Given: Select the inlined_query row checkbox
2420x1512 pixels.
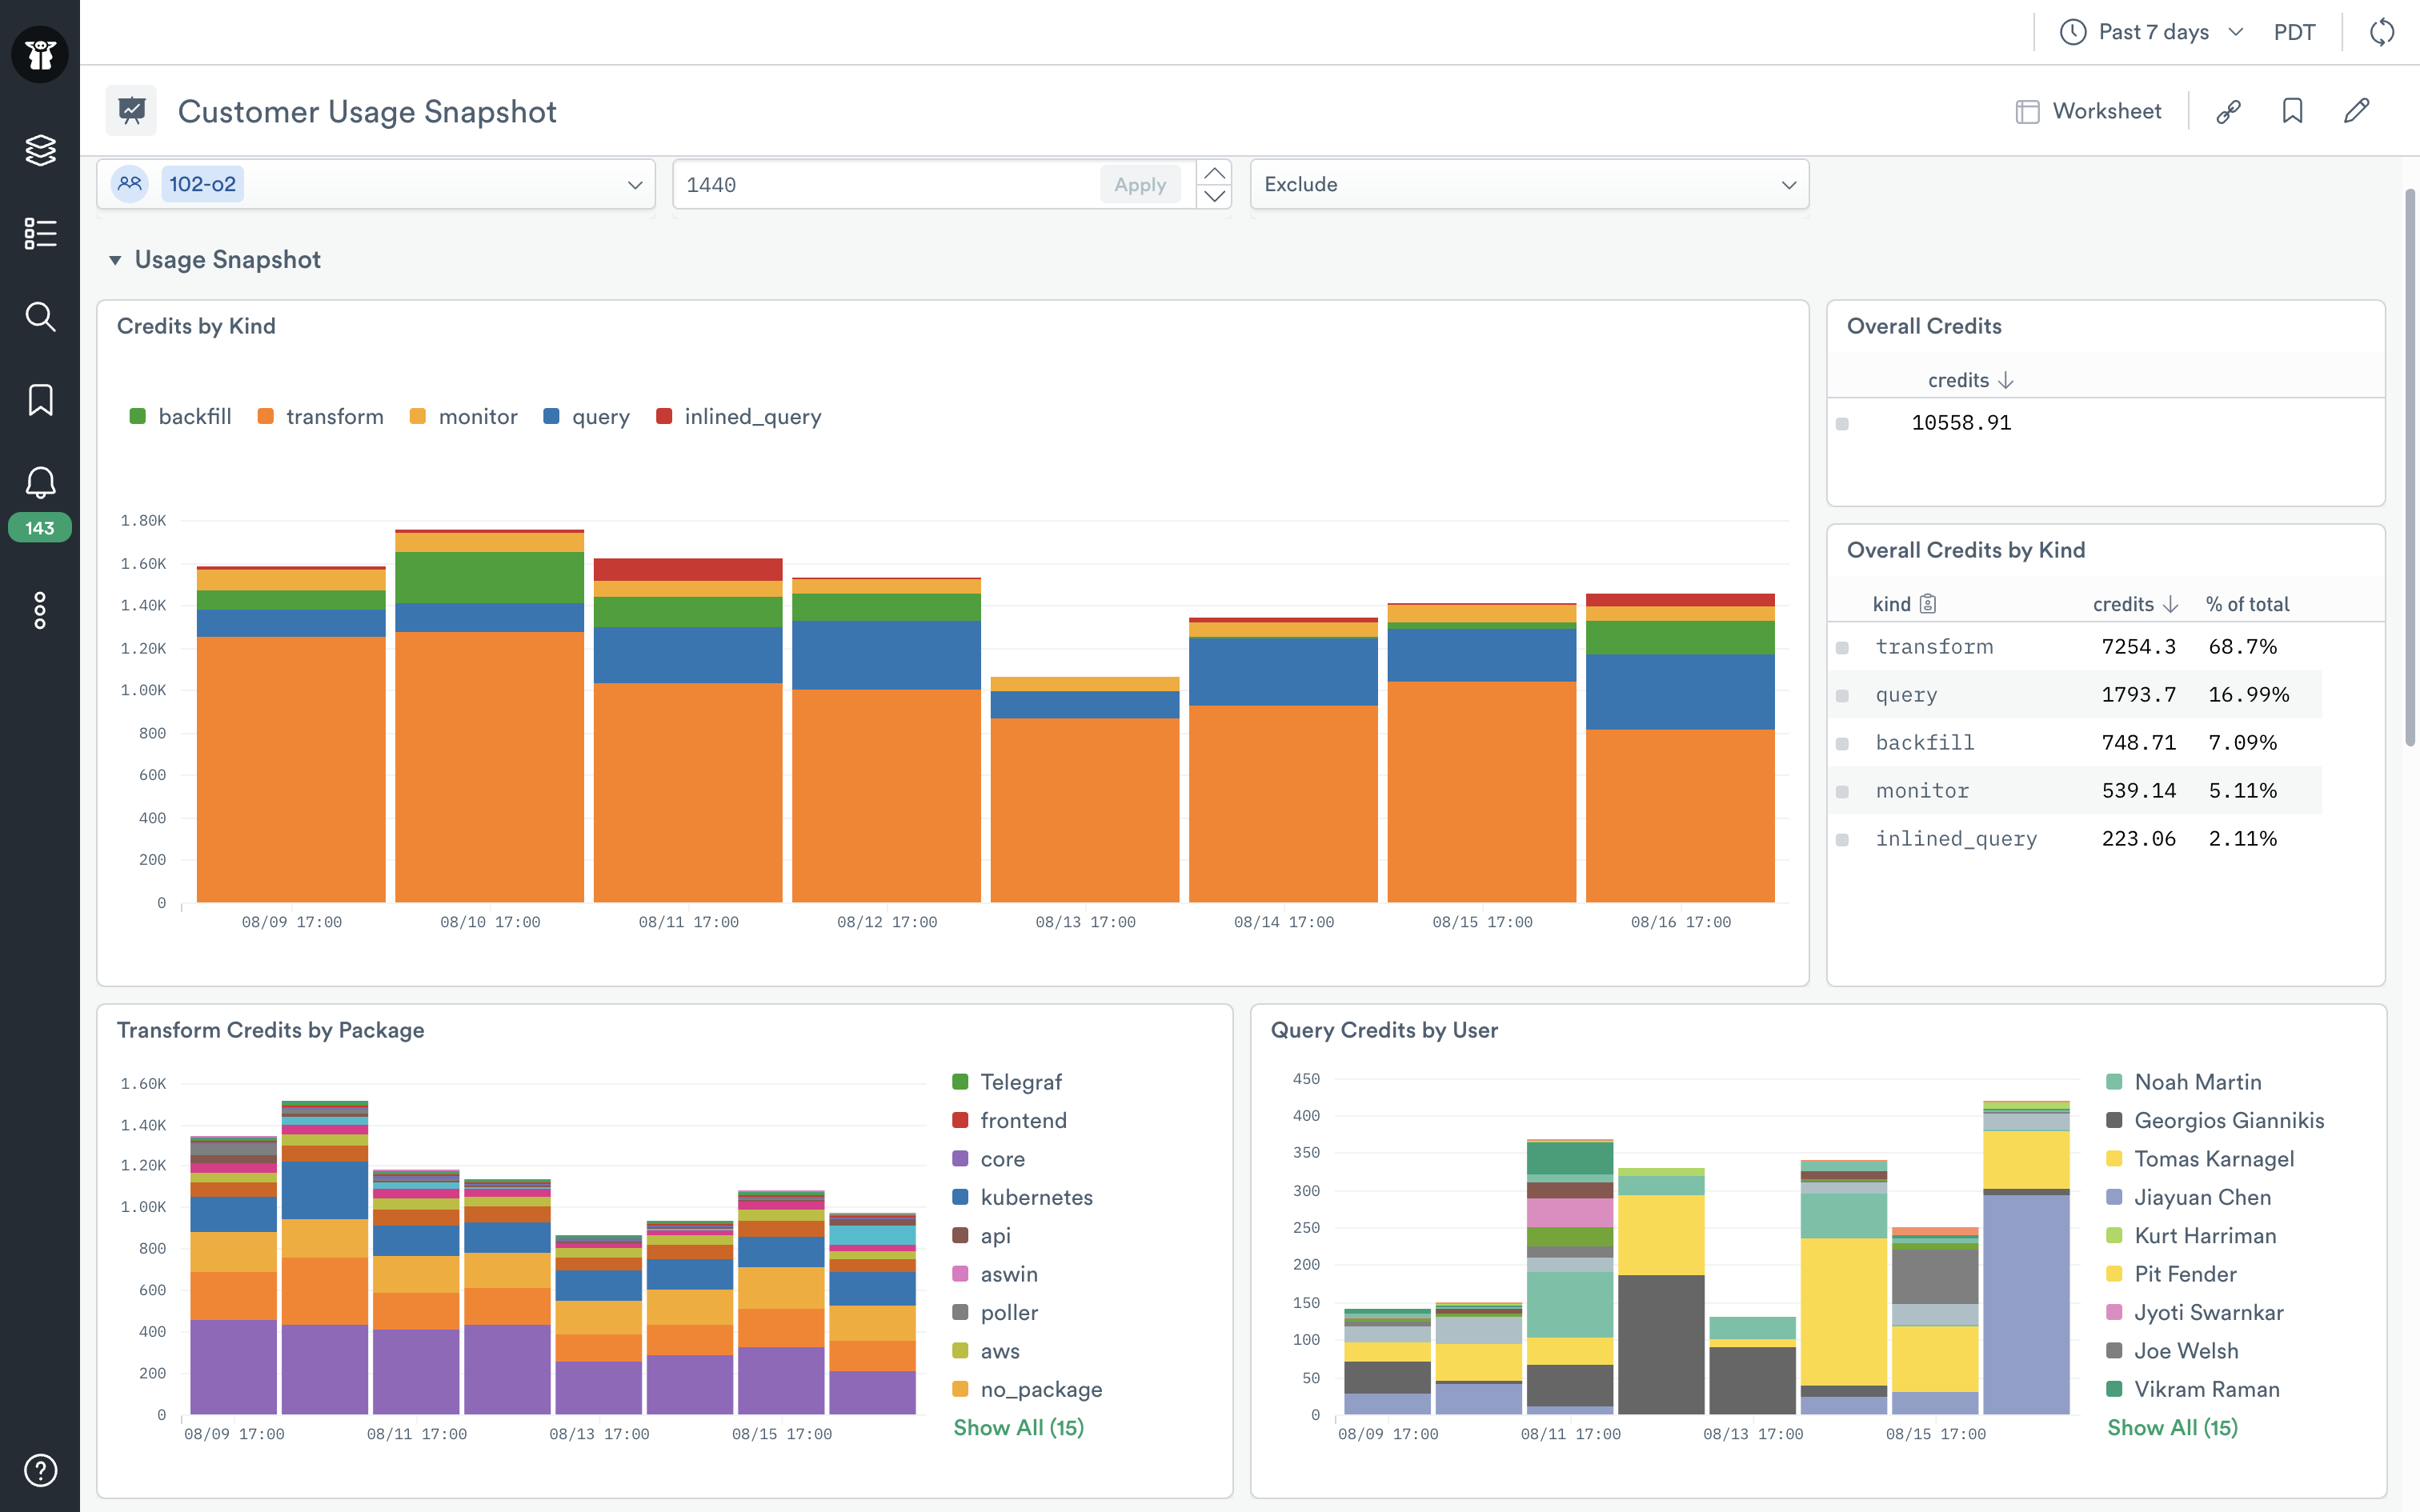Looking at the screenshot, I should coord(1842,840).
